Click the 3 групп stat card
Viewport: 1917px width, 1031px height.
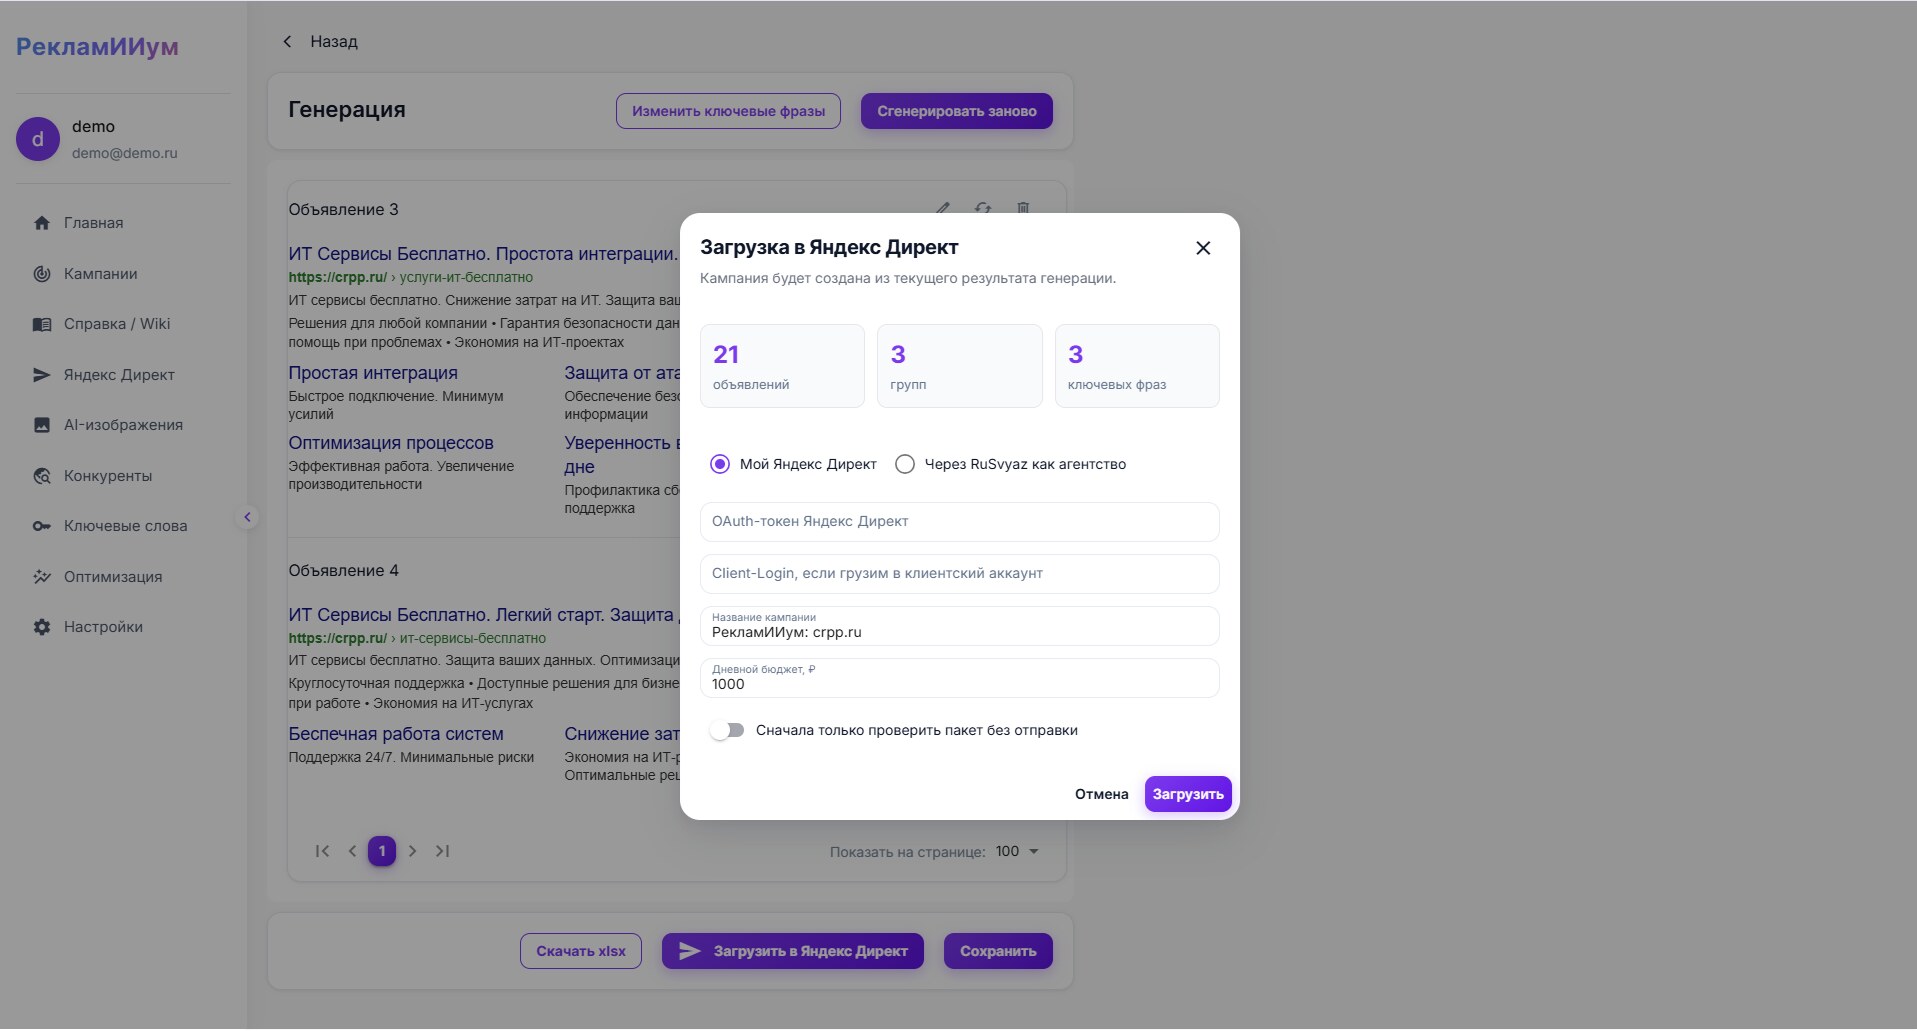[960, 366]
